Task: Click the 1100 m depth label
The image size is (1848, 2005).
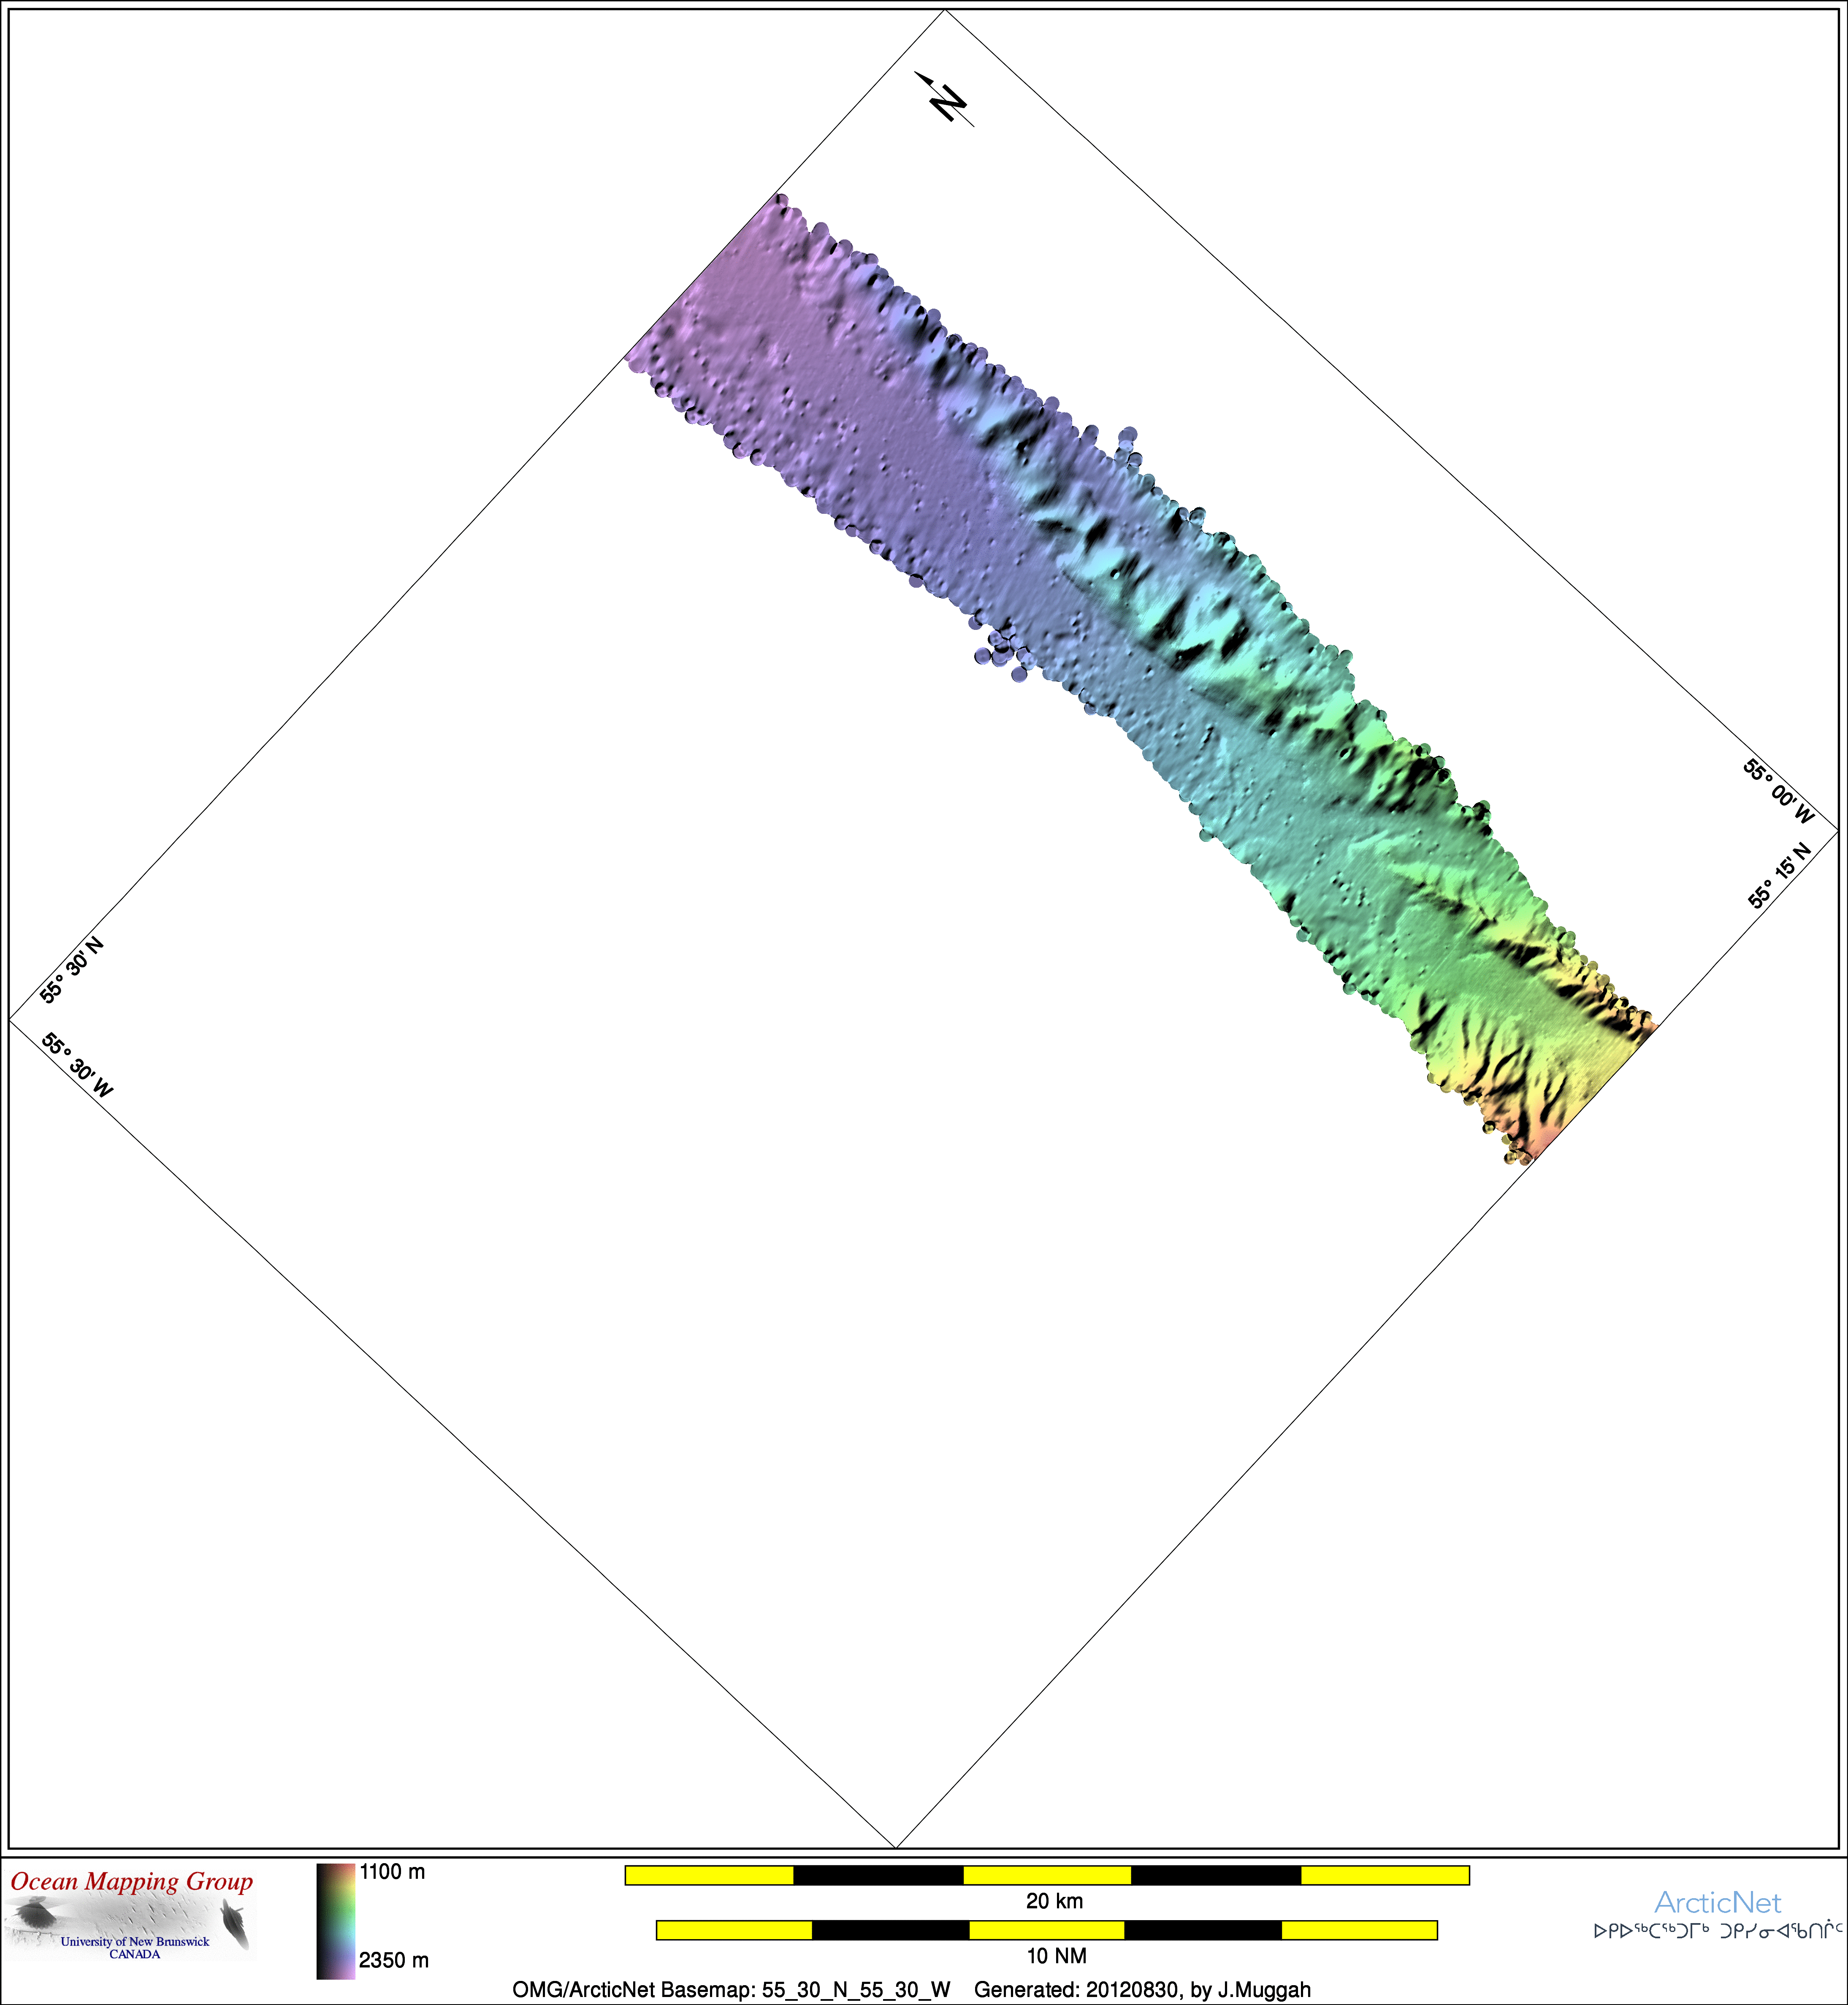Action: click(392, 1872)
